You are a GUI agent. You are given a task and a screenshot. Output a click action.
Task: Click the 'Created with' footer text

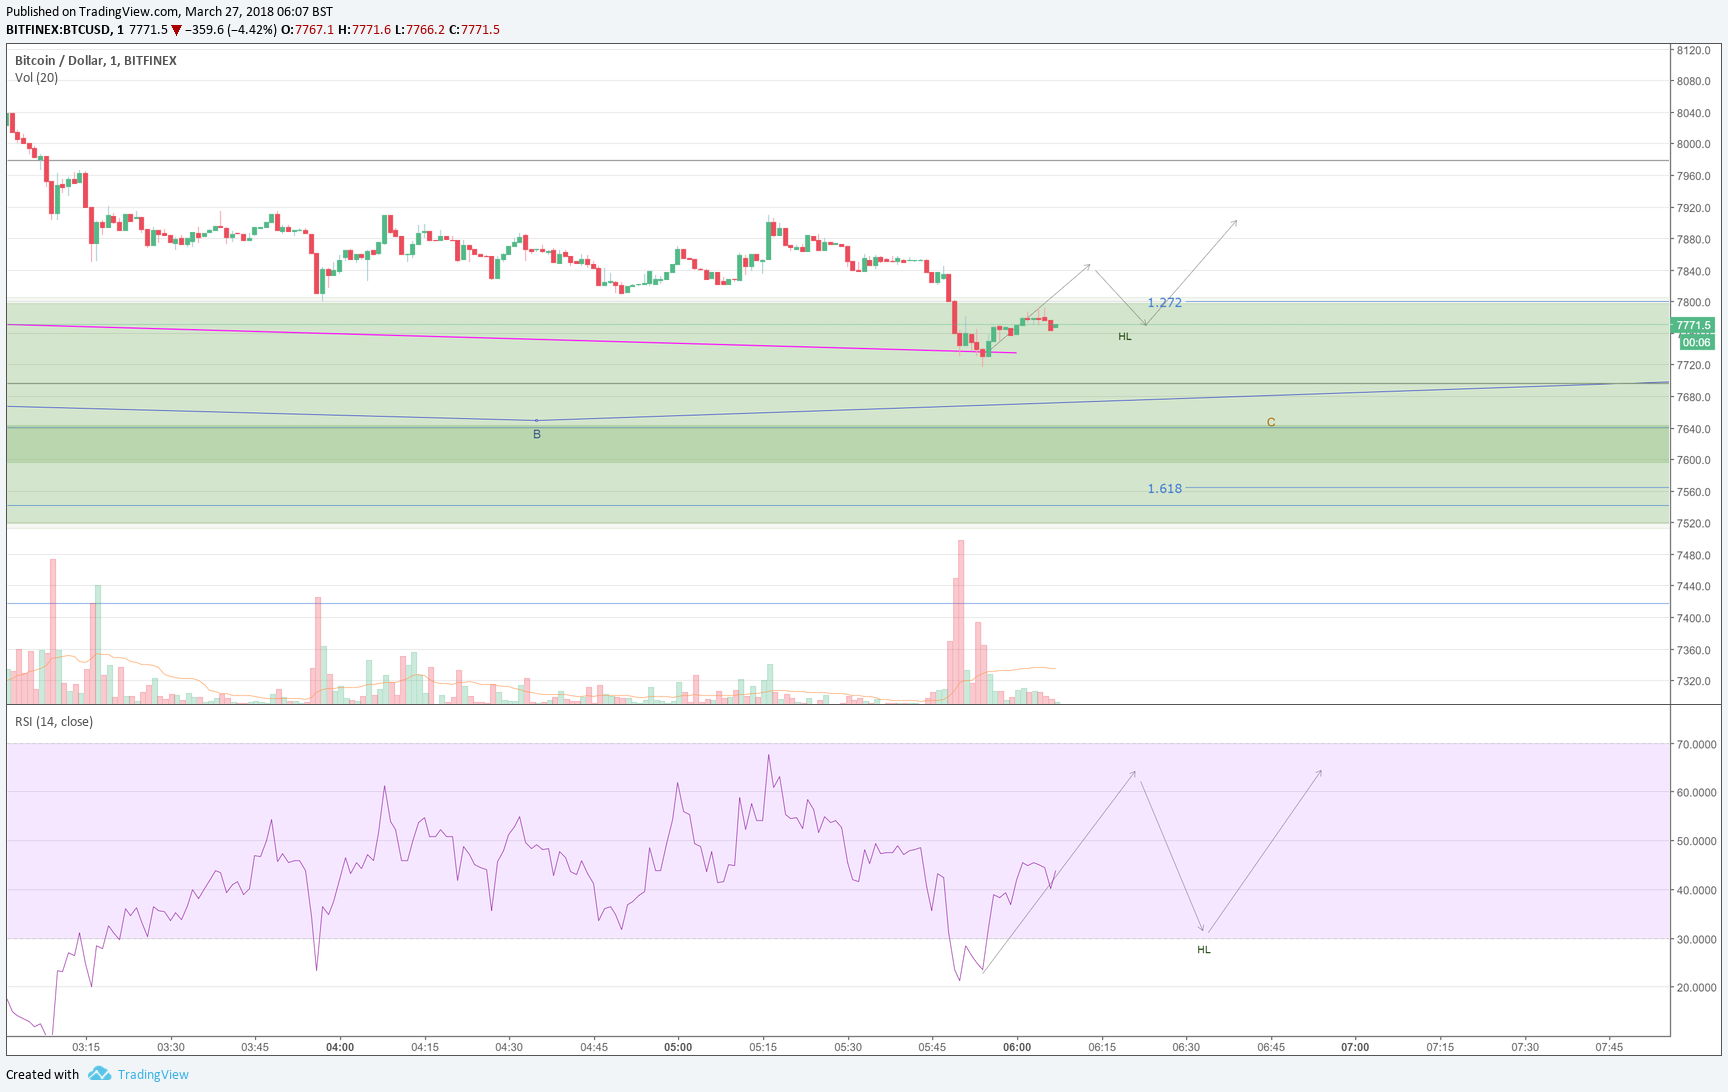pyautogui.click(x=42, y=1075)
